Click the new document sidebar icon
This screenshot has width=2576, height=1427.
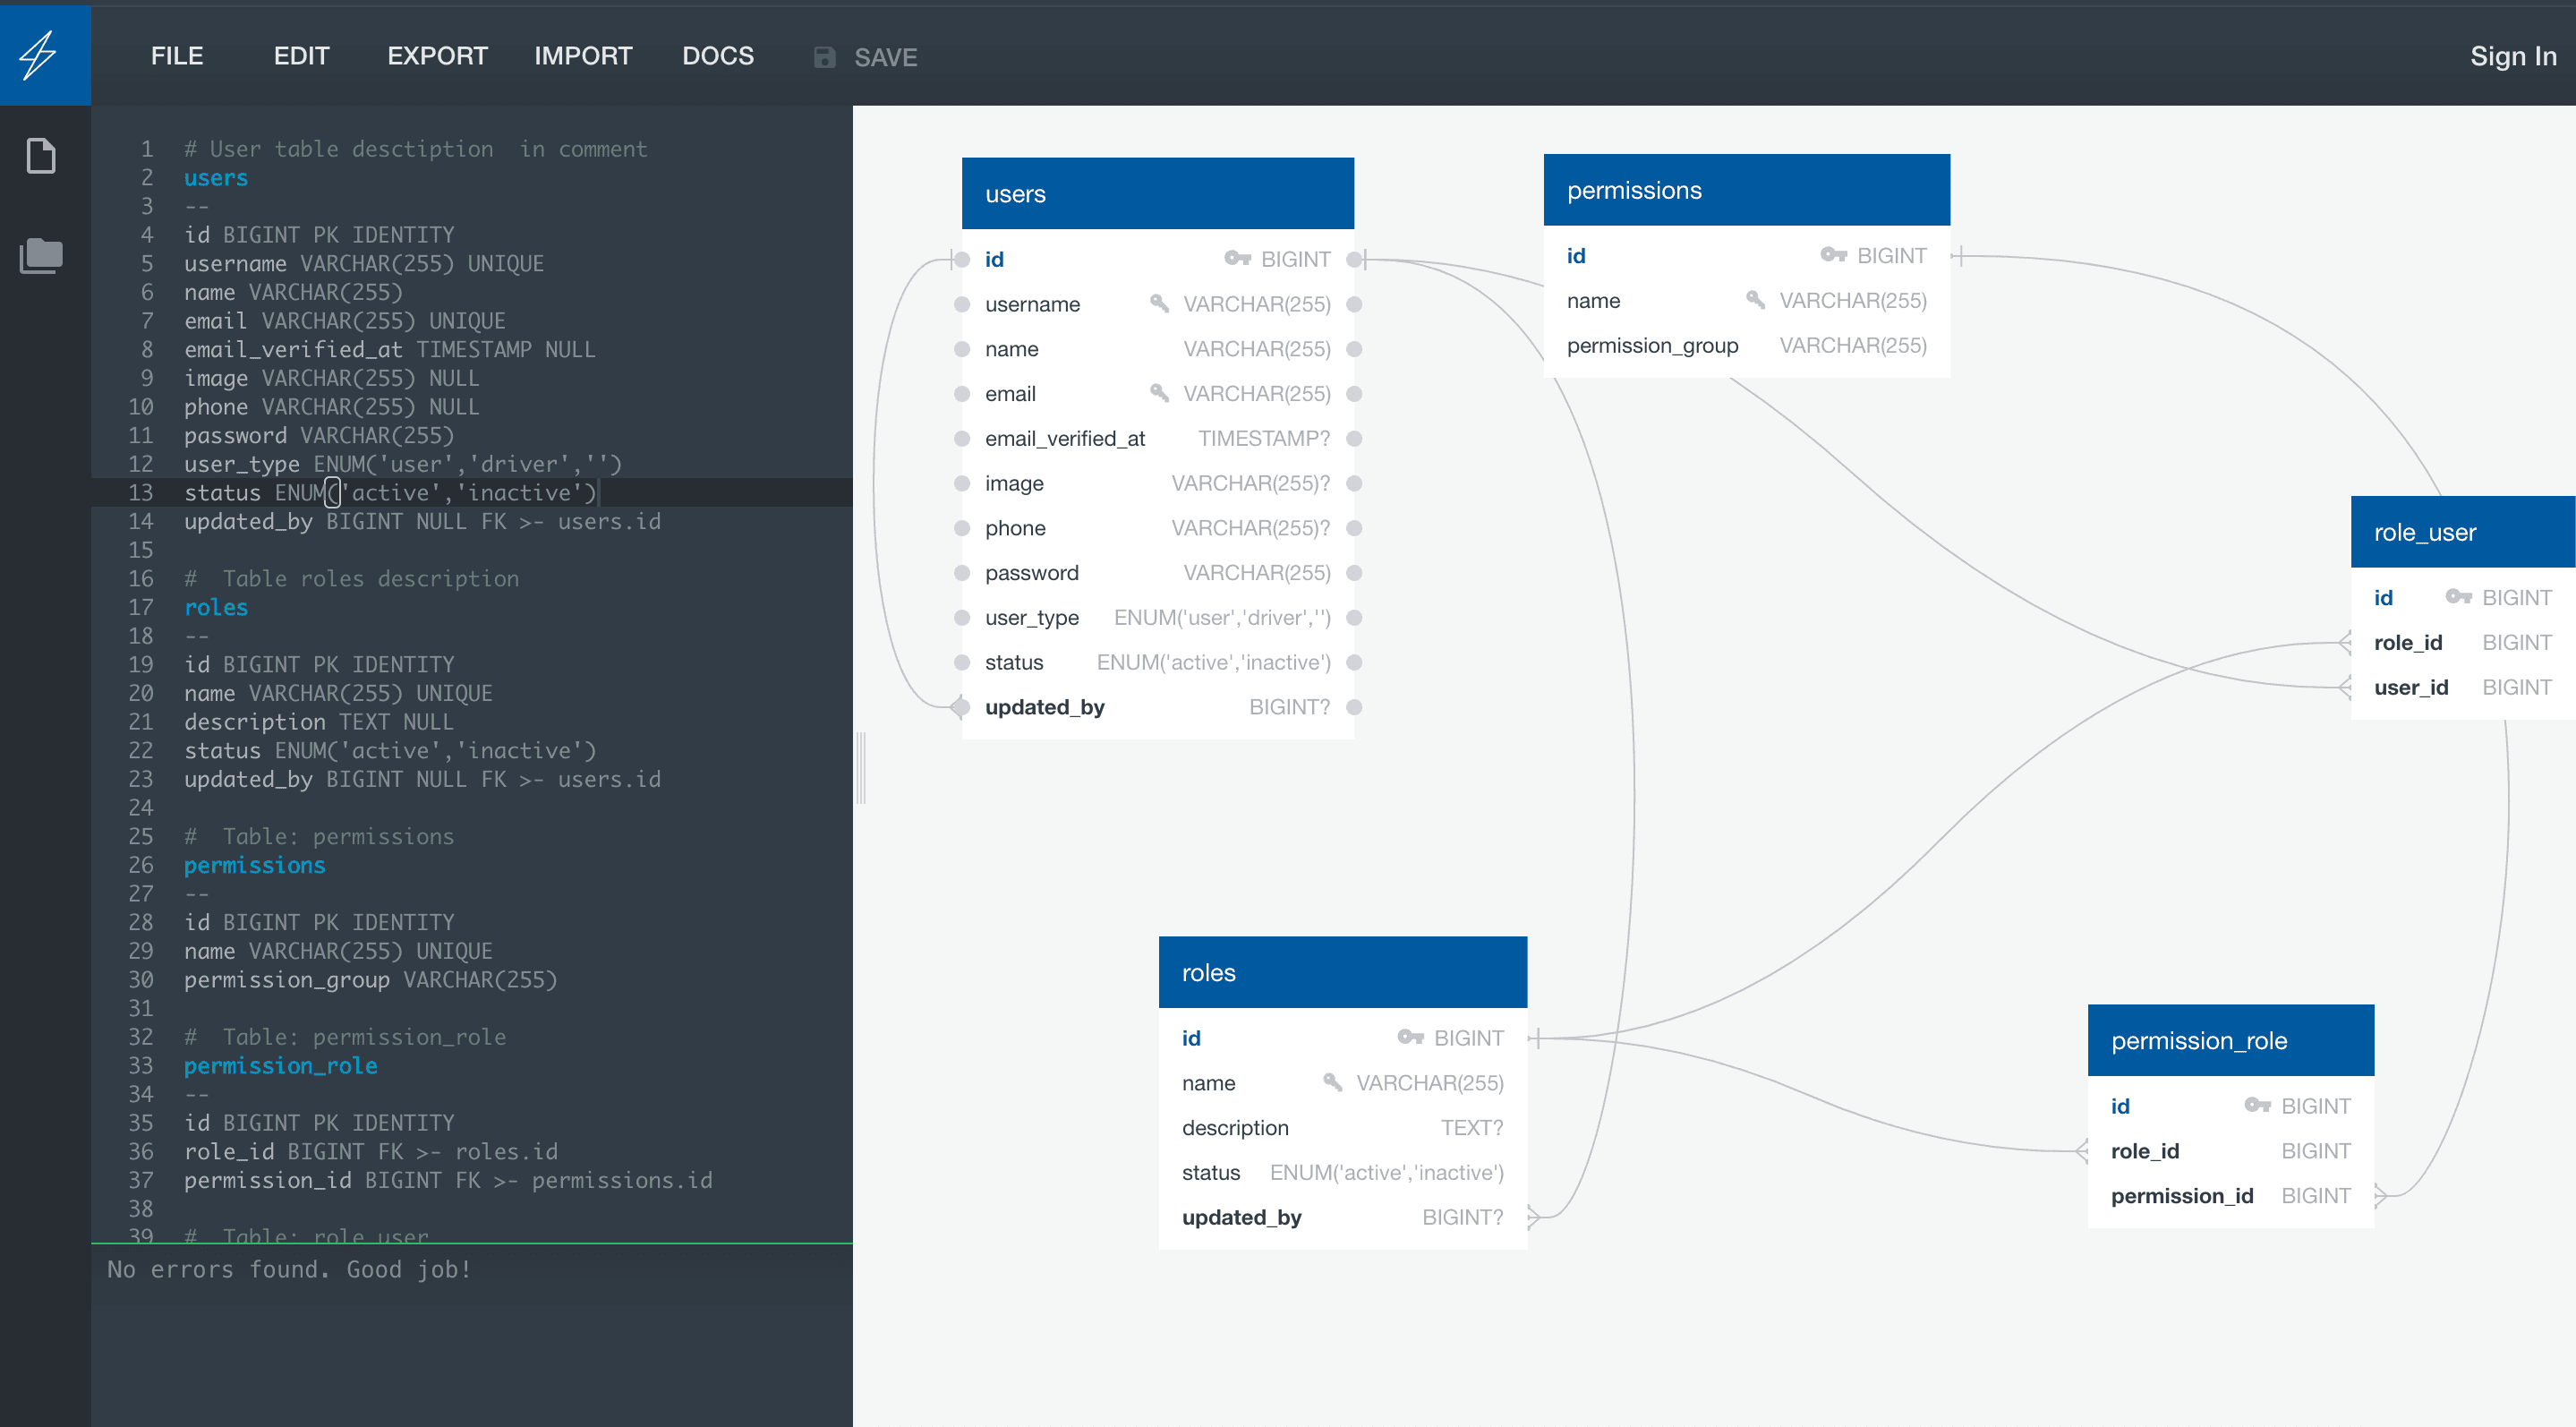click(x=41, y=156)
